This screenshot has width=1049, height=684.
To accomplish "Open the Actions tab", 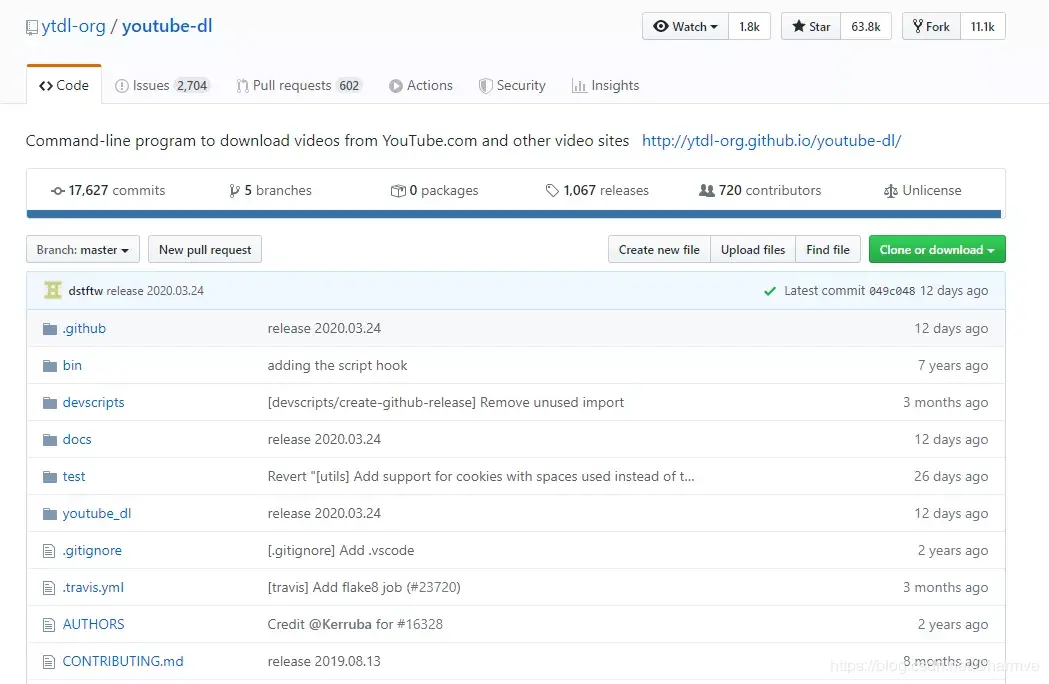I will click(x=421, y=85).
